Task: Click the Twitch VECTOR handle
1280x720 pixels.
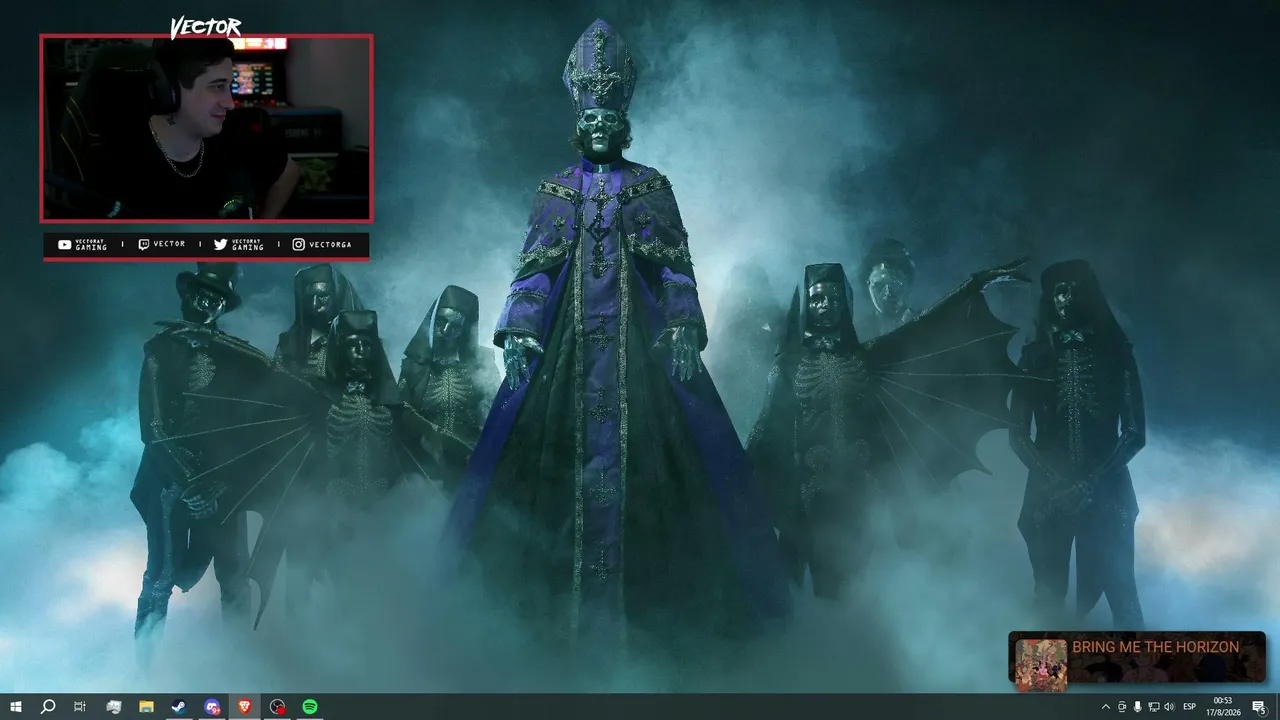Action: click(x=161, y=245)
